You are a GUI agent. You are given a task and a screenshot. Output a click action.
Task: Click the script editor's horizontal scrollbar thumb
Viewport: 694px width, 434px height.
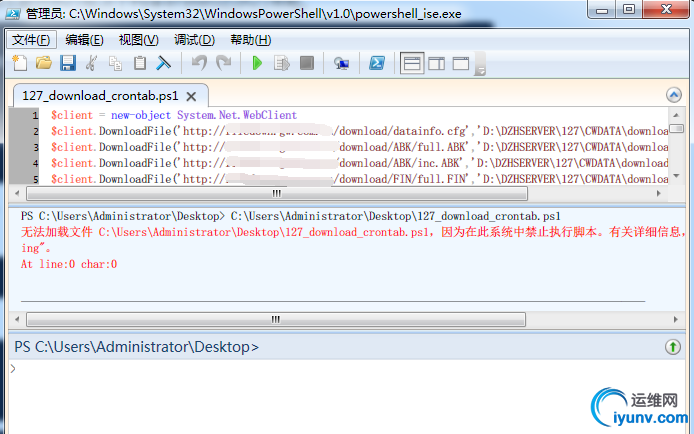pos(277,193)
